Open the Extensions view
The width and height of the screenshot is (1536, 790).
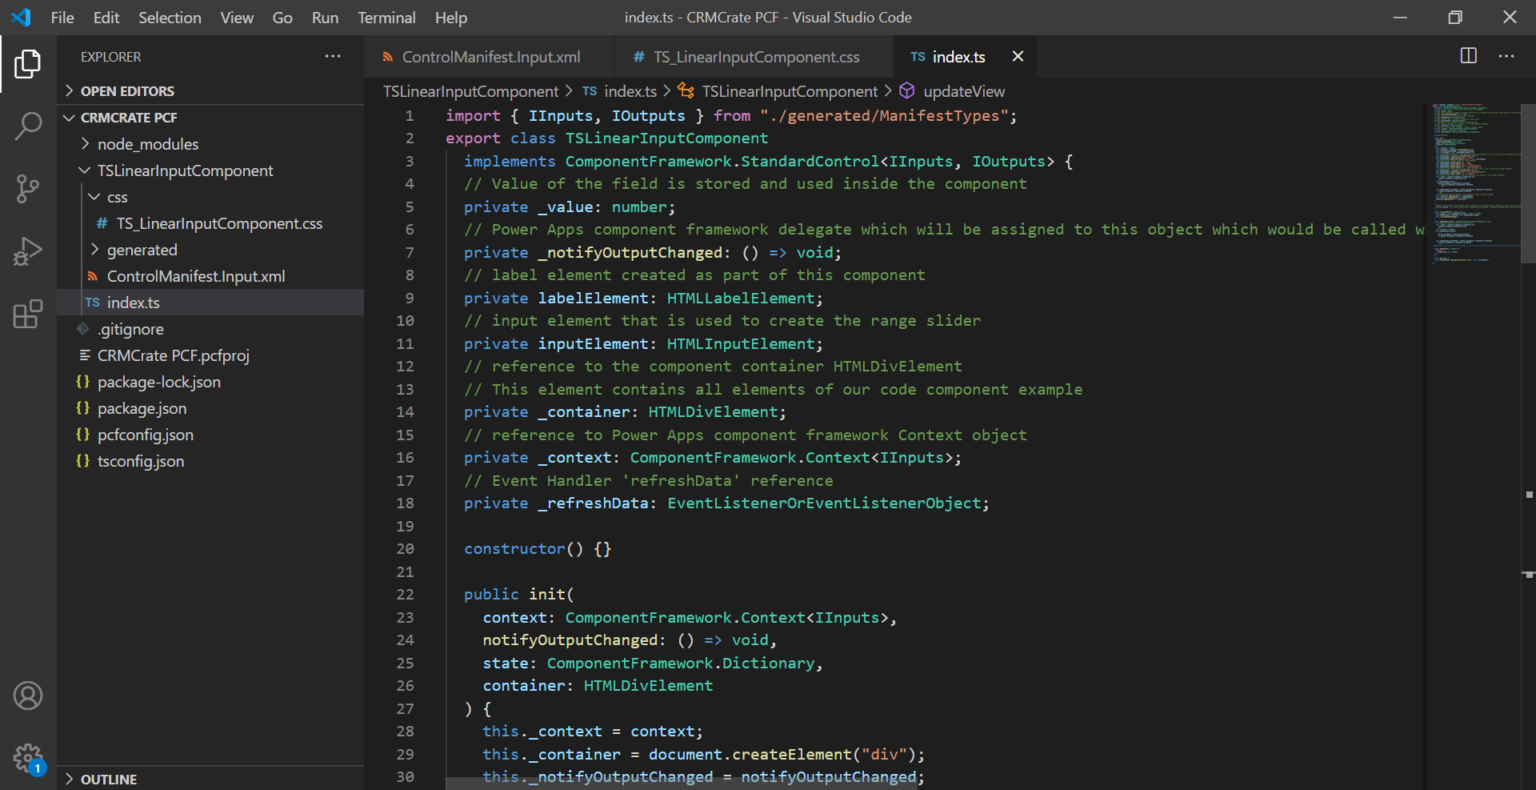point(27,314)
